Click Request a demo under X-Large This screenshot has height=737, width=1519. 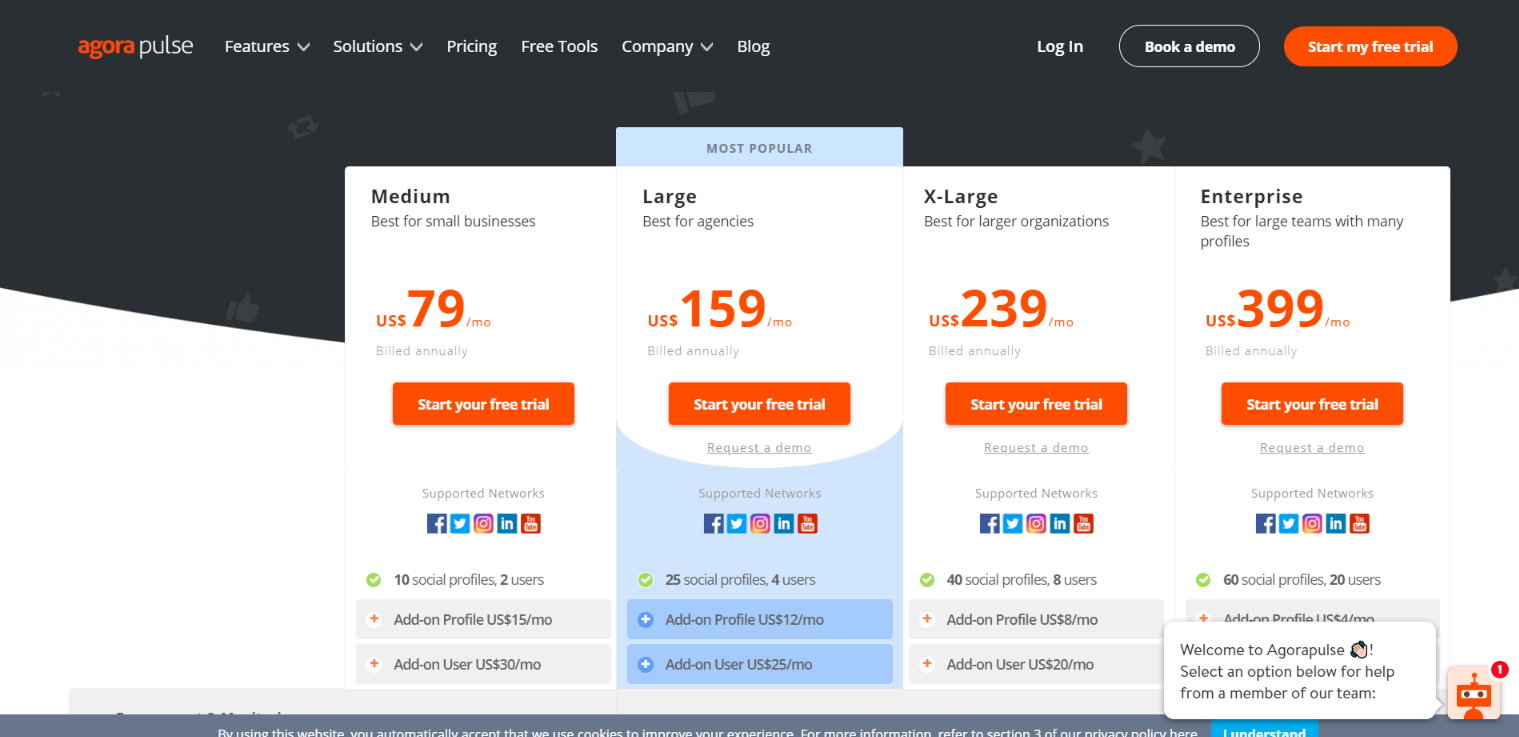click(1036, 448)
